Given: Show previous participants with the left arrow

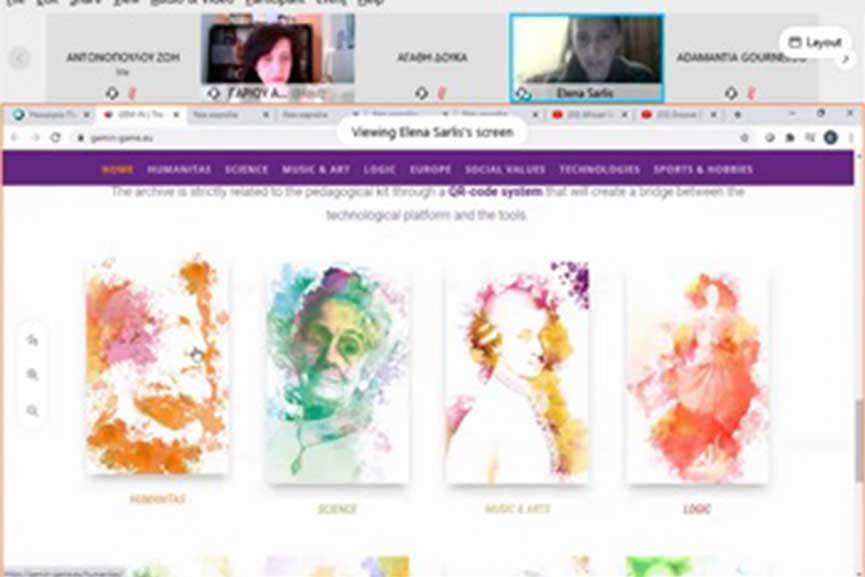Looking at the screenshot, I should click(20, 57).
